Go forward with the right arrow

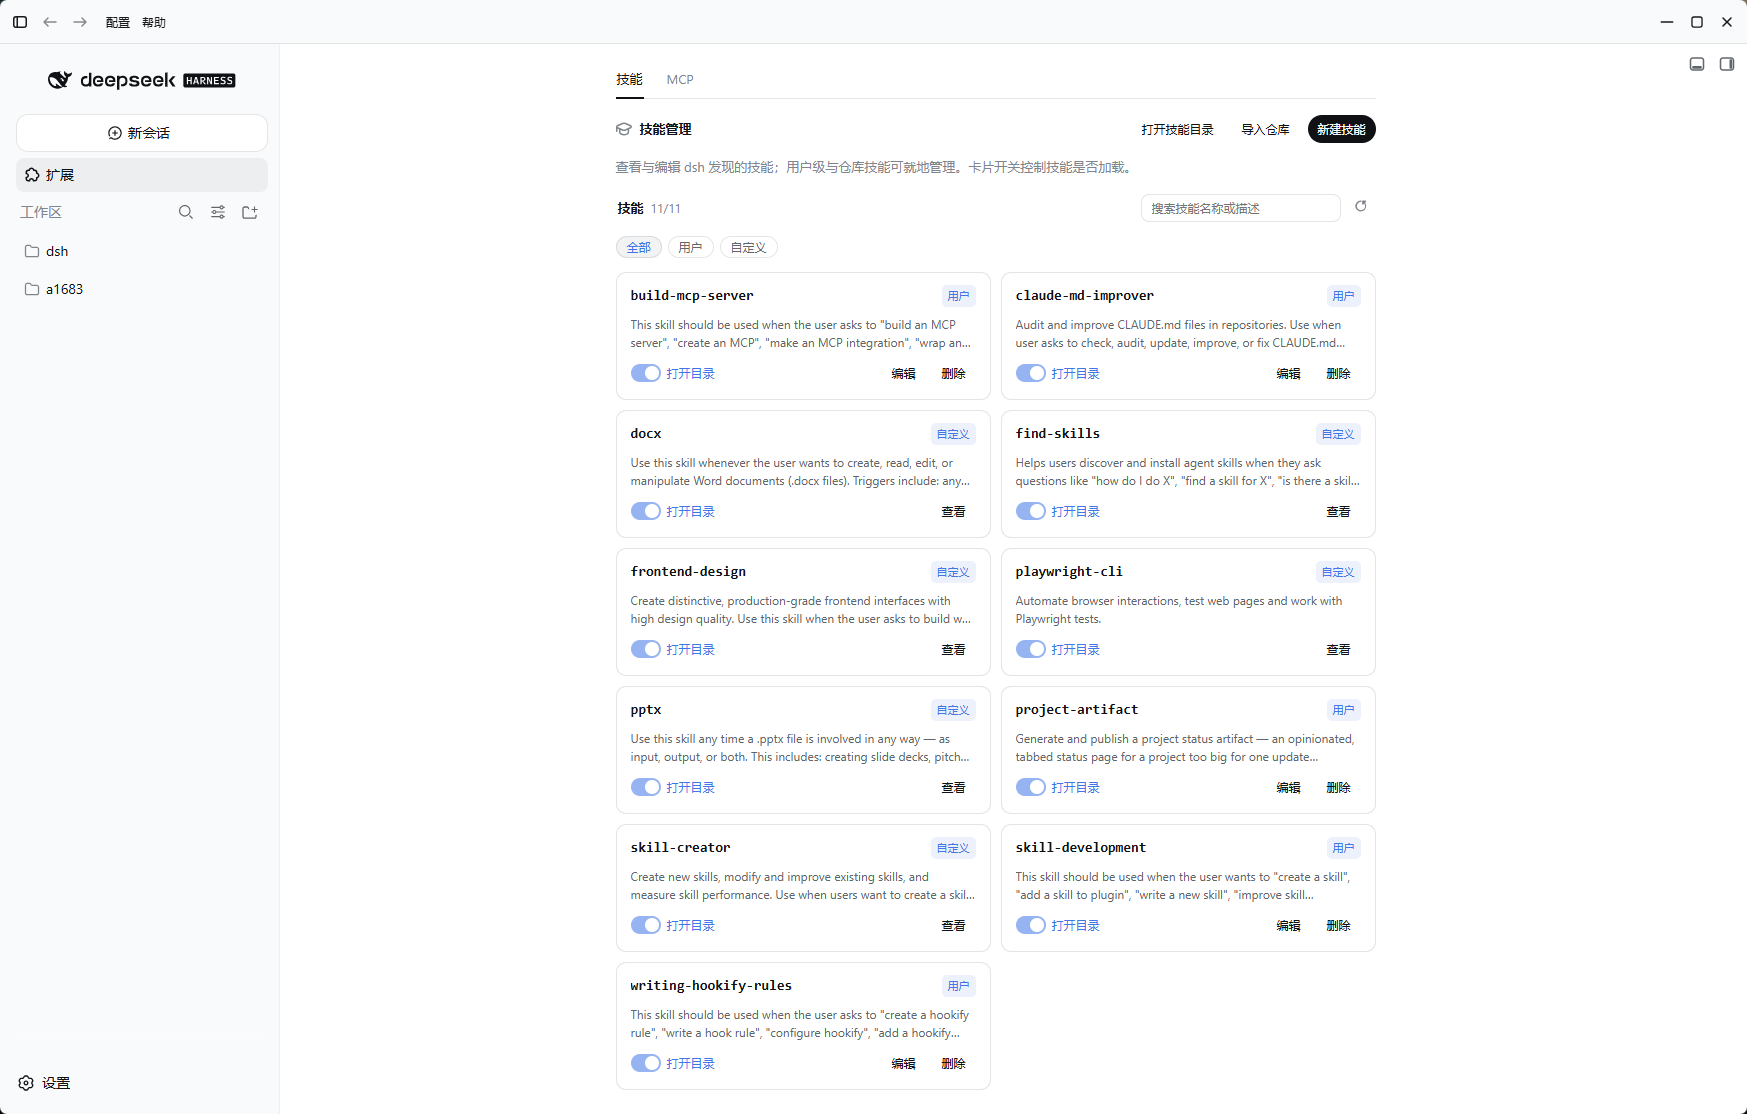(80, 22)
